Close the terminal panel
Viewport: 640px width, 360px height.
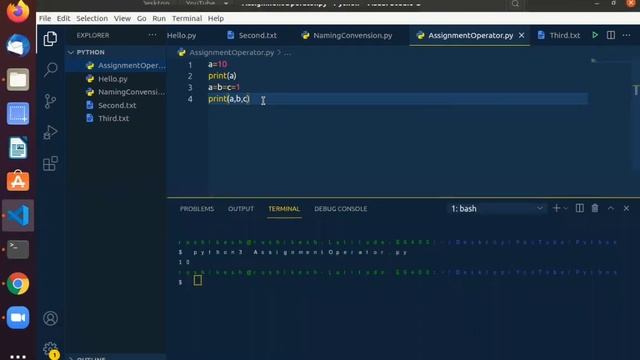click(x=626, y=208)
